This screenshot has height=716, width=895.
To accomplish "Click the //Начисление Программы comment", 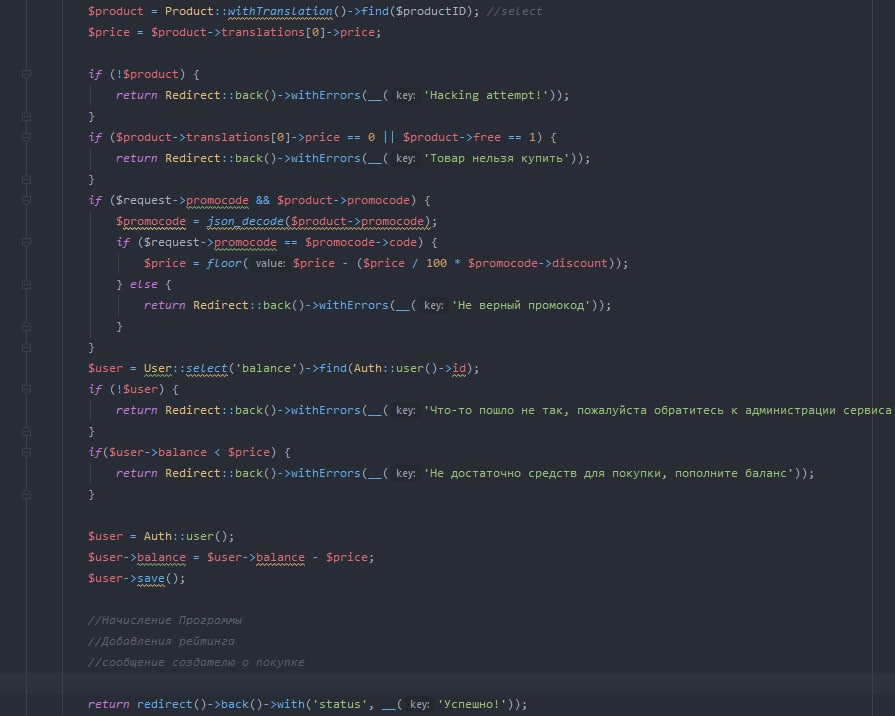I will pos(165,620).
